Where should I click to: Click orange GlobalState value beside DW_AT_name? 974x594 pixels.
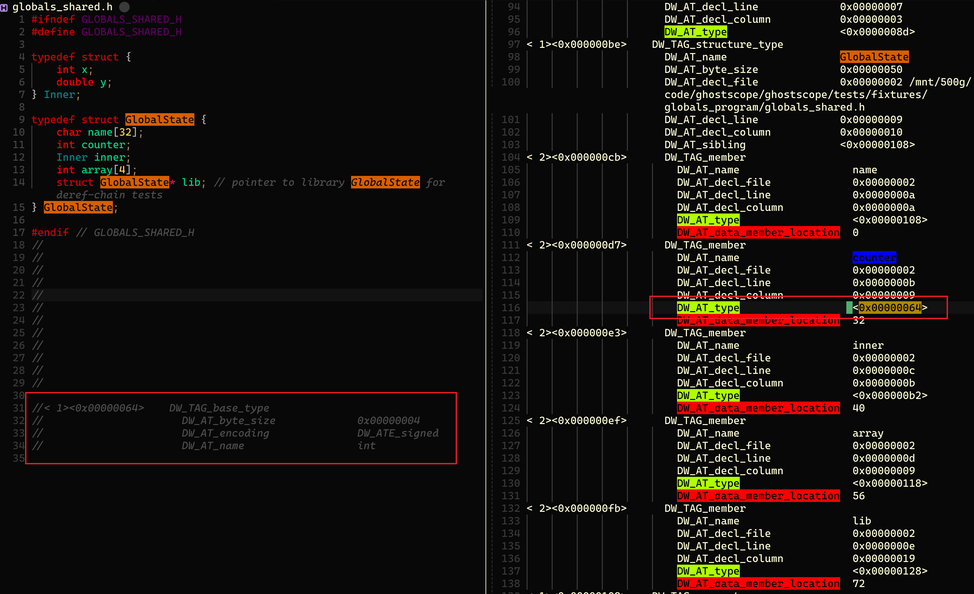(873, 58)
